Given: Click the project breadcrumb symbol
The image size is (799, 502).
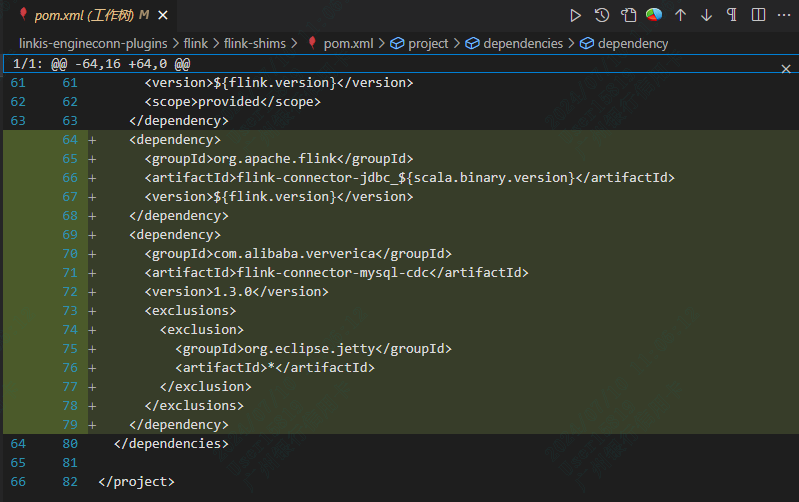Looking at the screenshot, I should click(428, 44).
